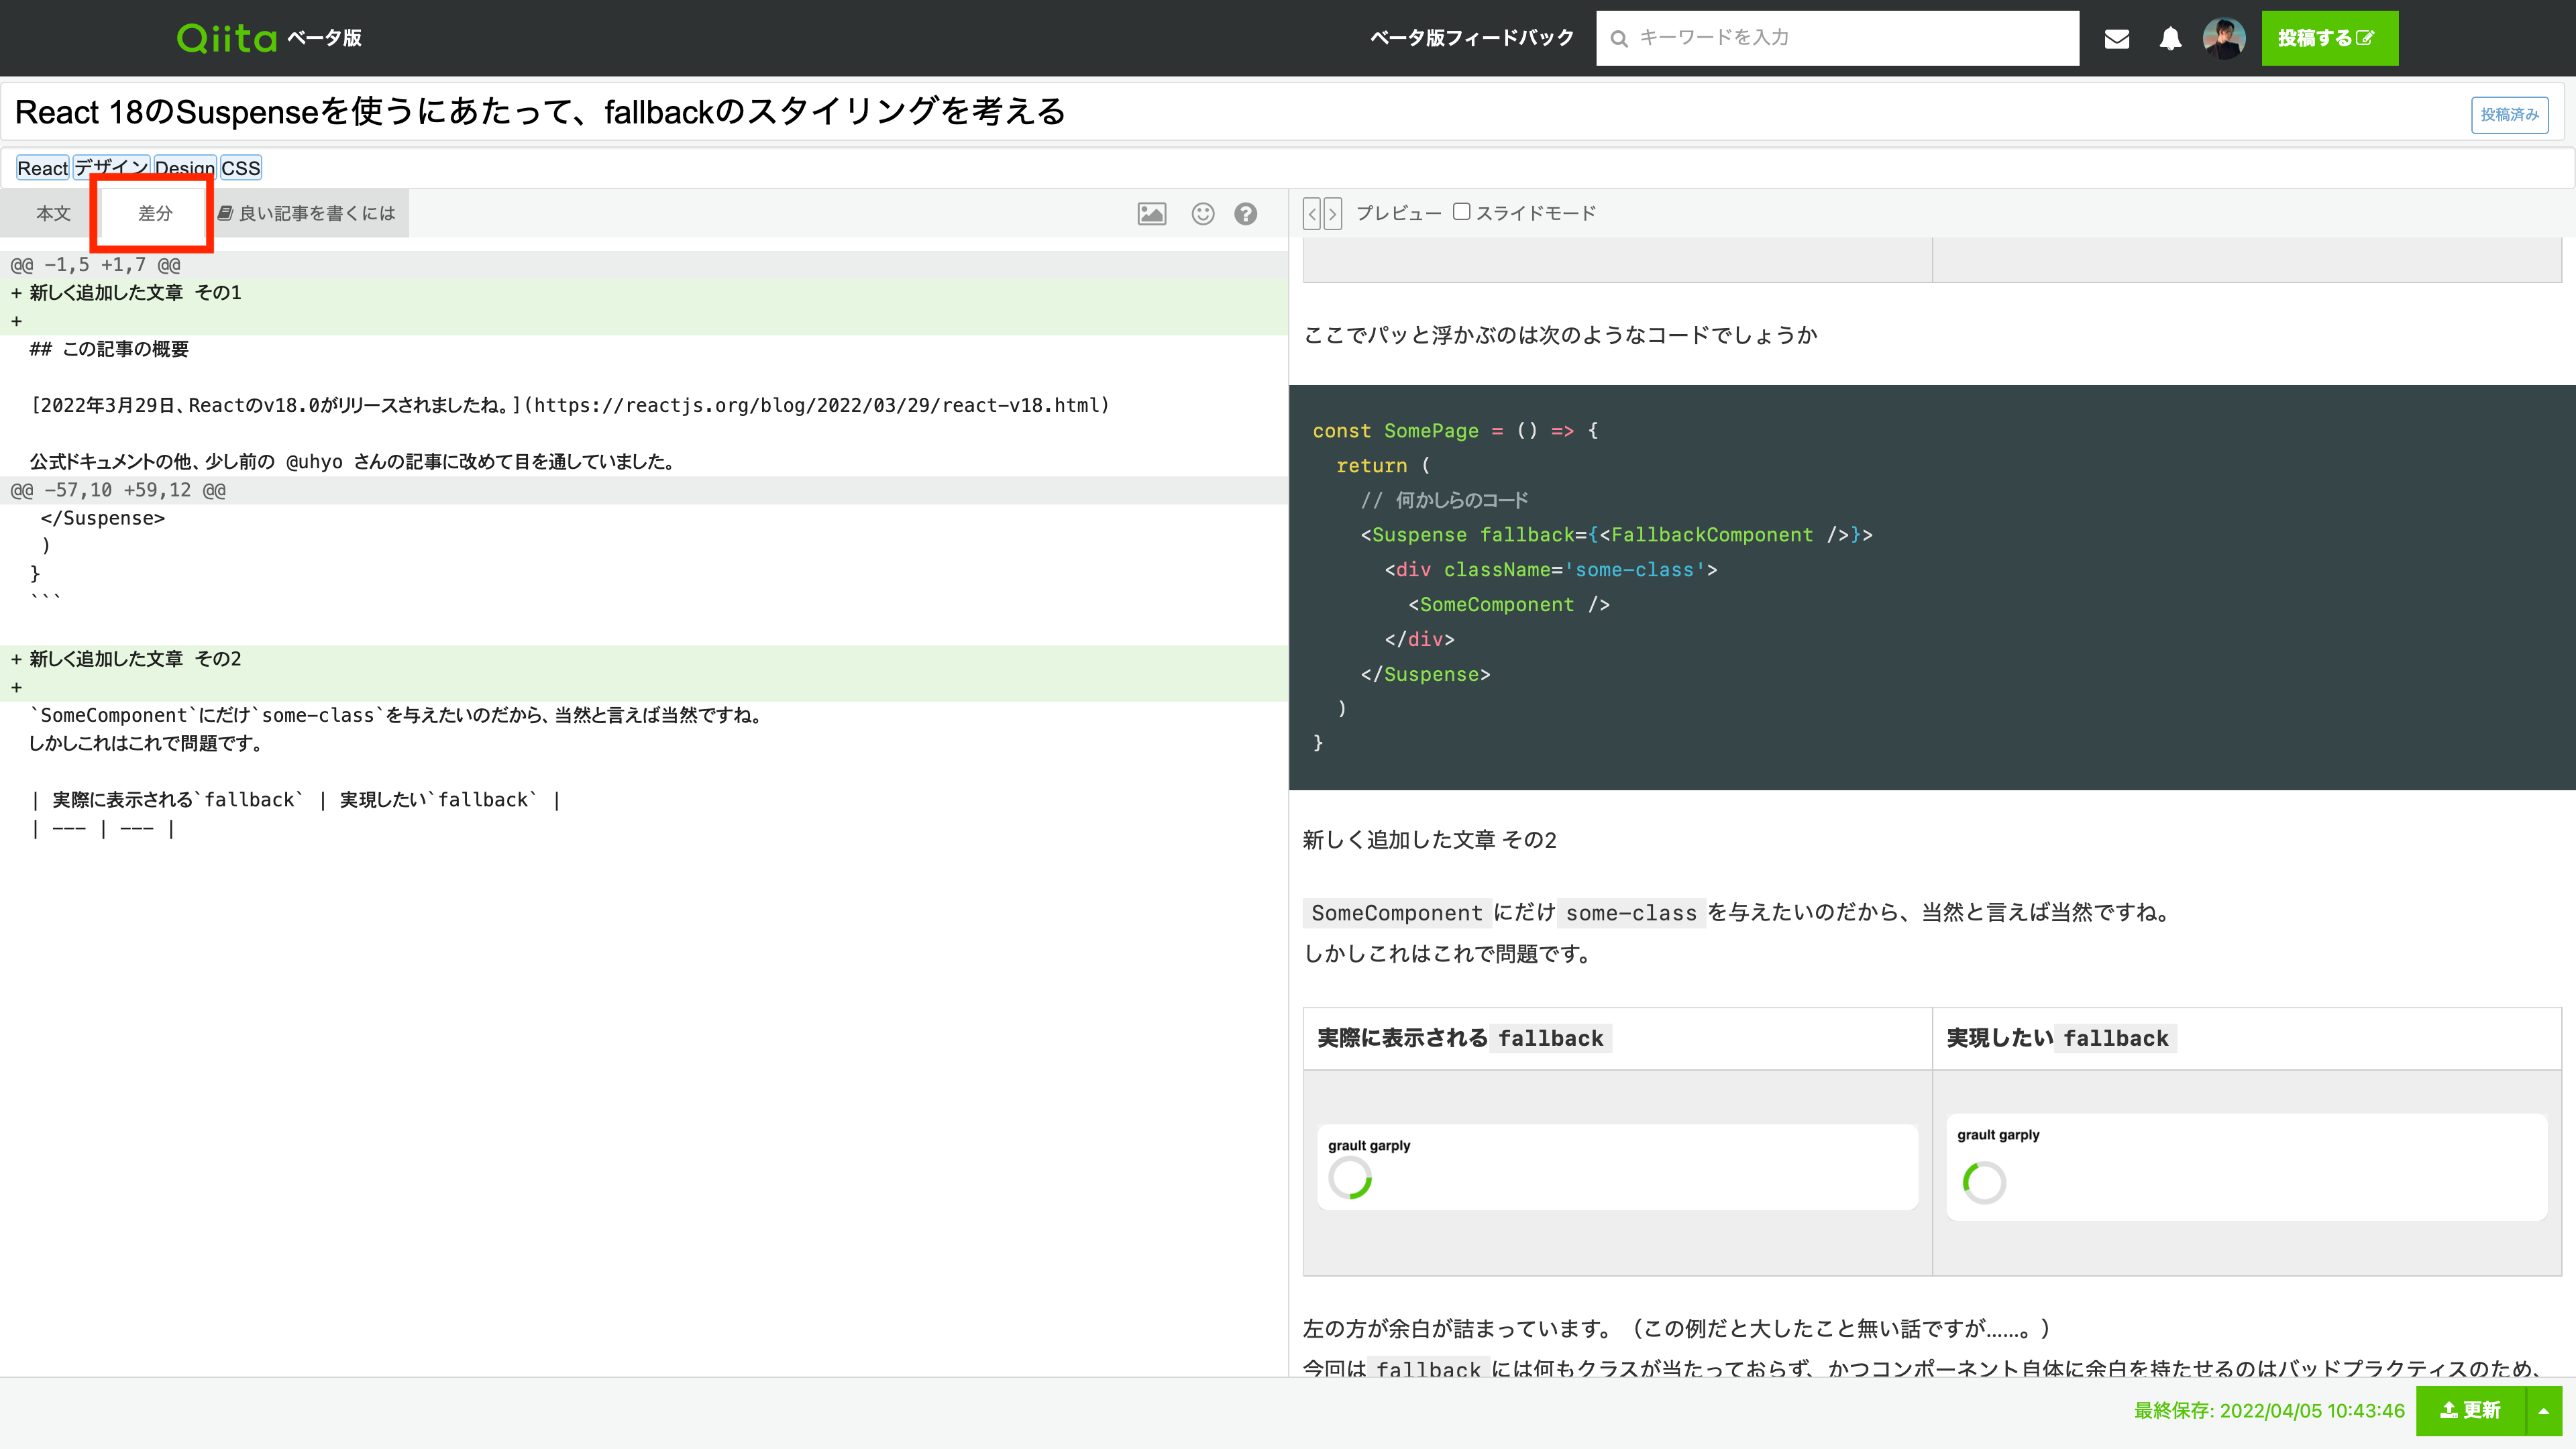Screen dimensions: 2576x1449
Task: Click diff line 新しく追加した文章 その1
Action: coord(644,293)
